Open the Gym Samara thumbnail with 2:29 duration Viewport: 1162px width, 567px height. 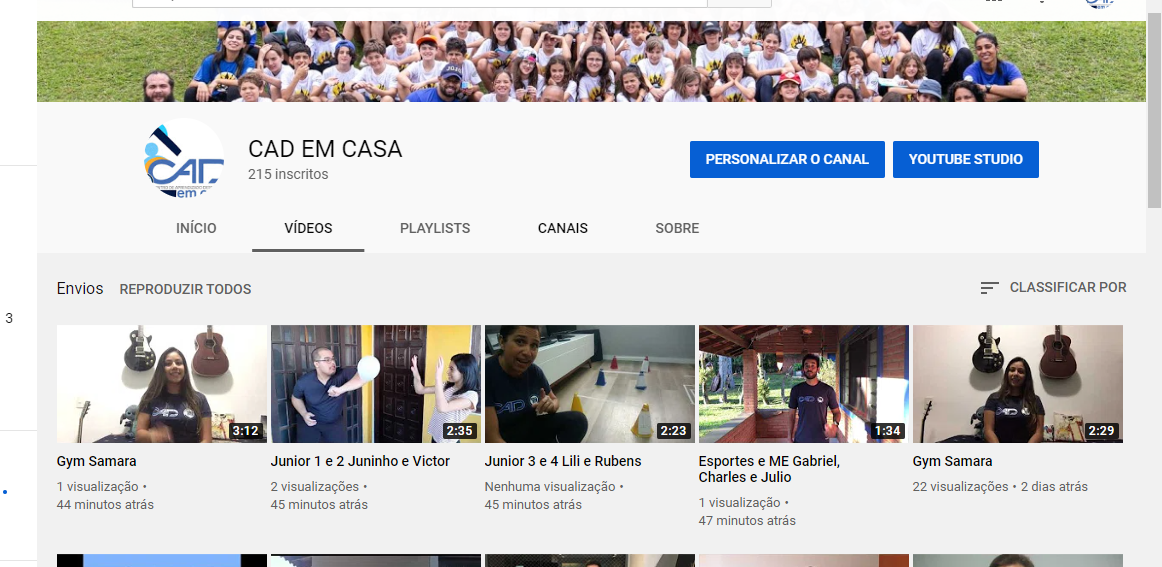[x=1017, y=384]
